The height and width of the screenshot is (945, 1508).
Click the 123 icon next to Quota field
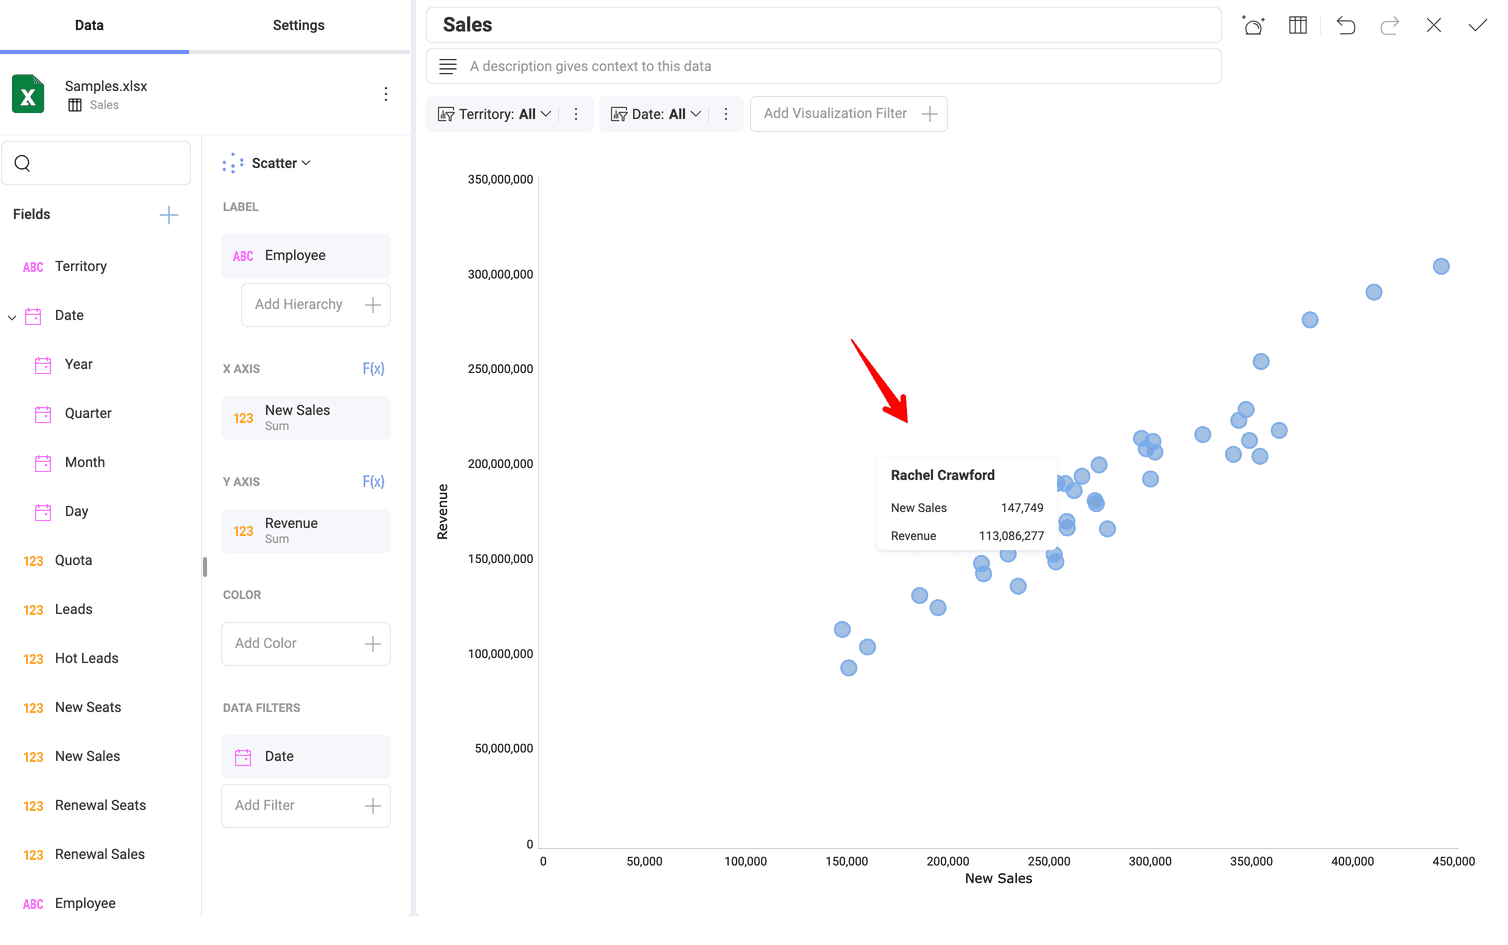(x=33, y=561)
